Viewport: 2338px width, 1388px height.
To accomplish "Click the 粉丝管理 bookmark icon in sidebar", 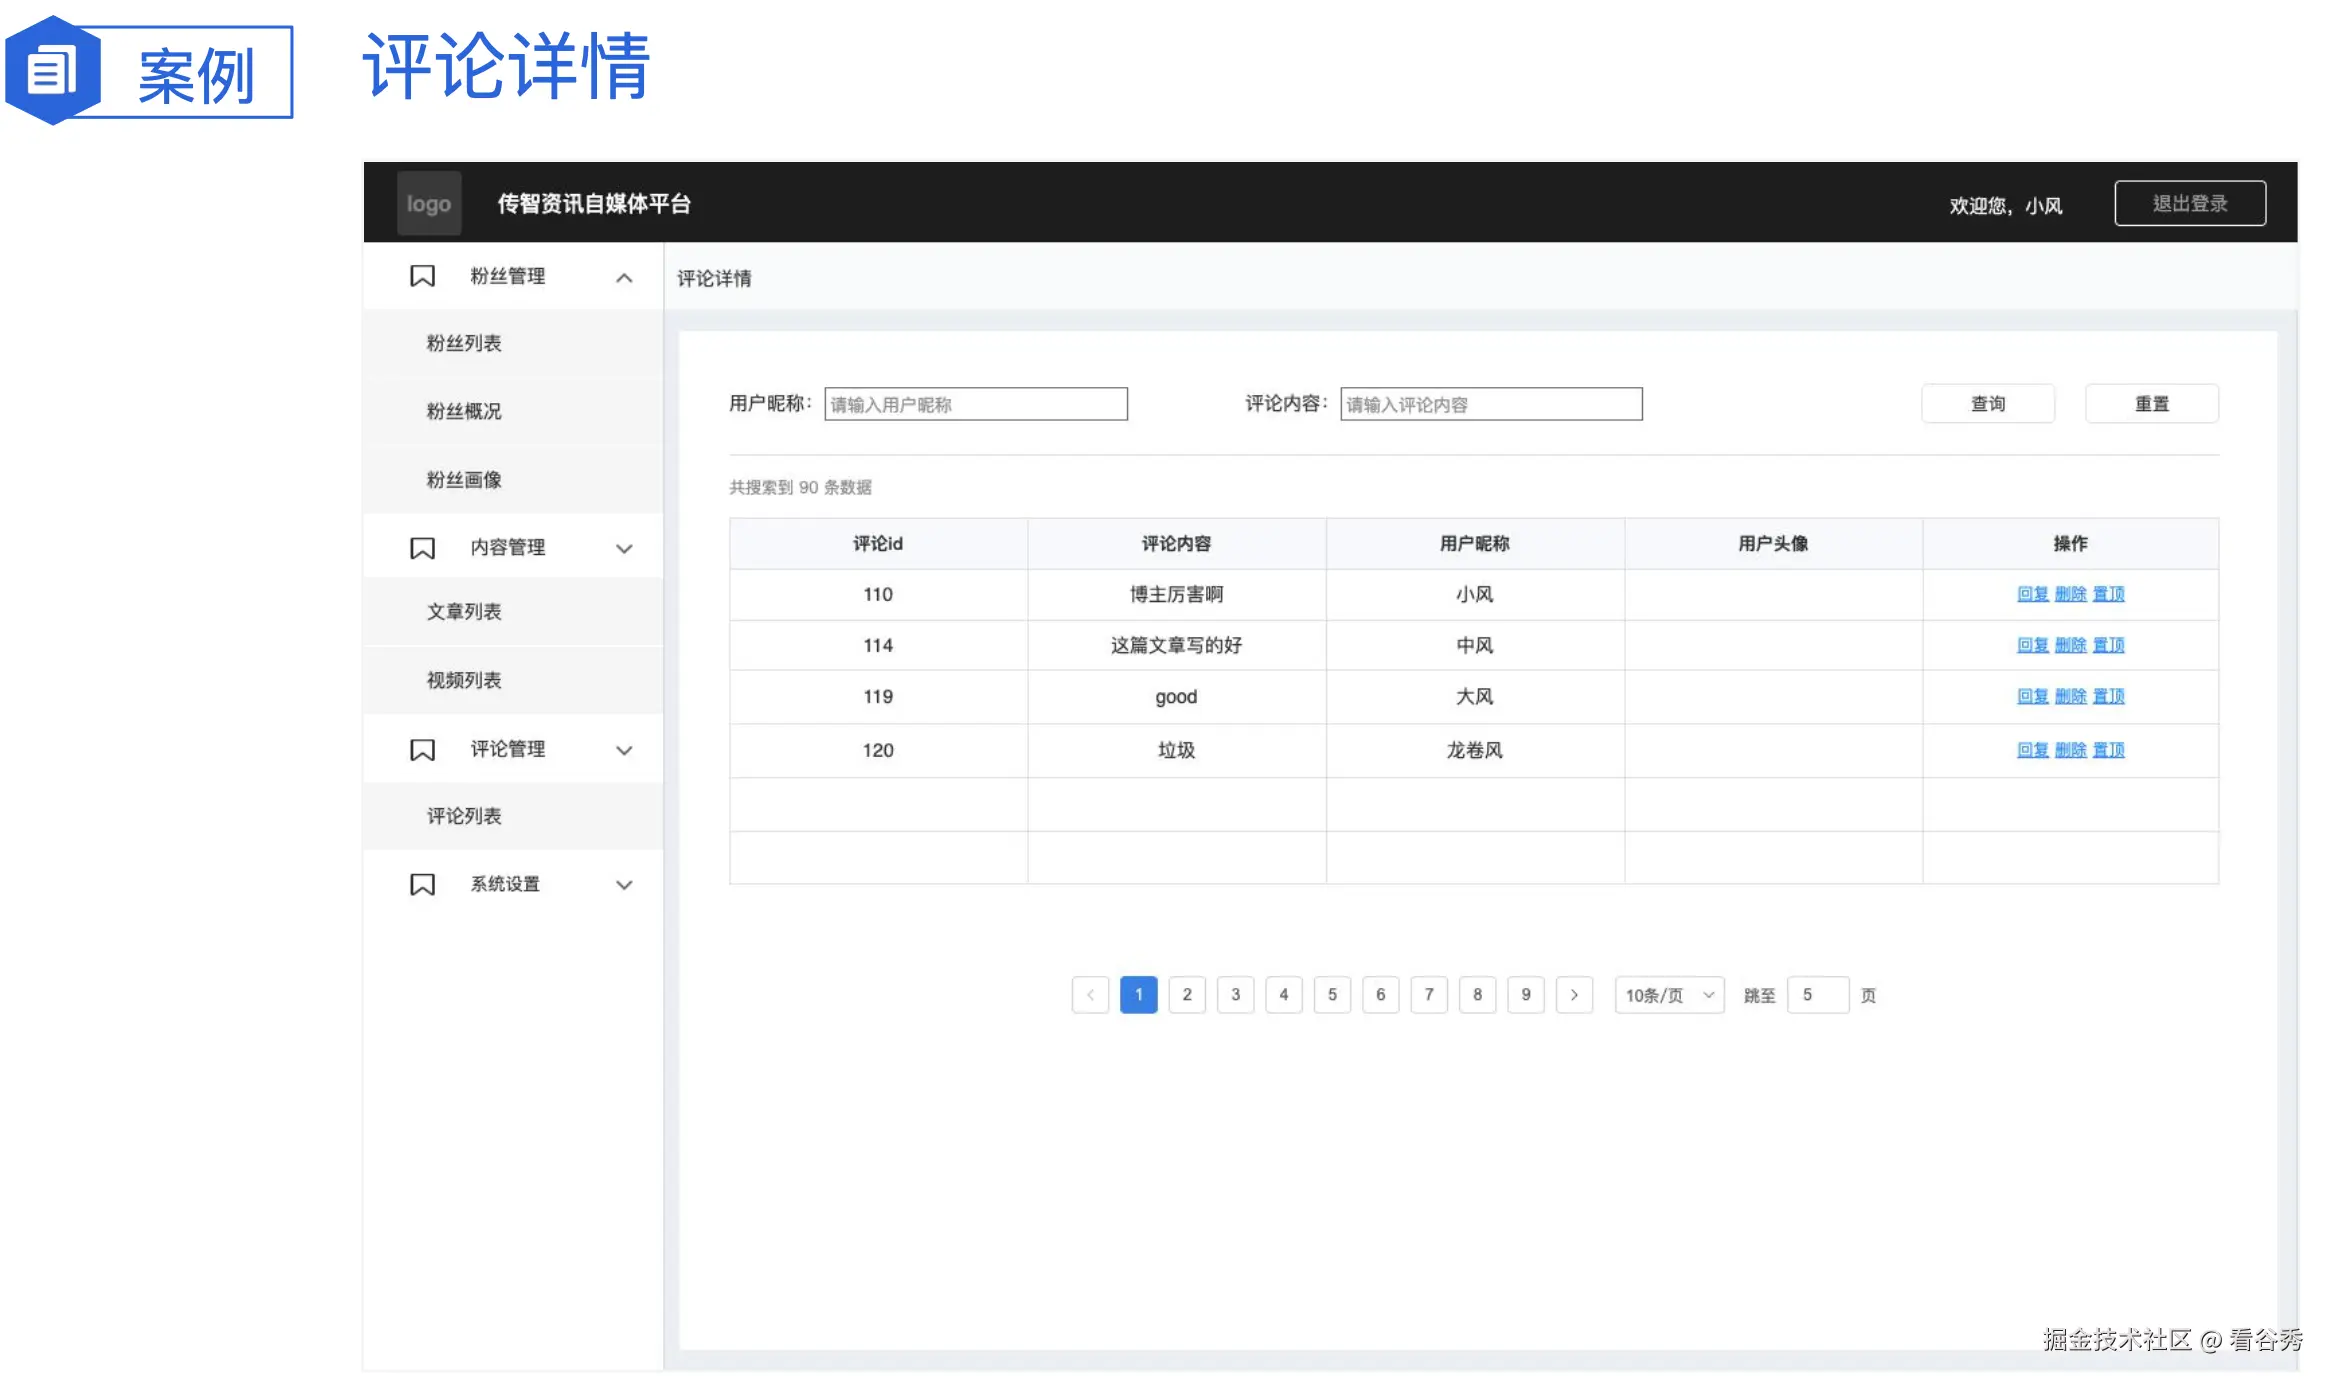I will pyautogui.click(x=422, y=276).
